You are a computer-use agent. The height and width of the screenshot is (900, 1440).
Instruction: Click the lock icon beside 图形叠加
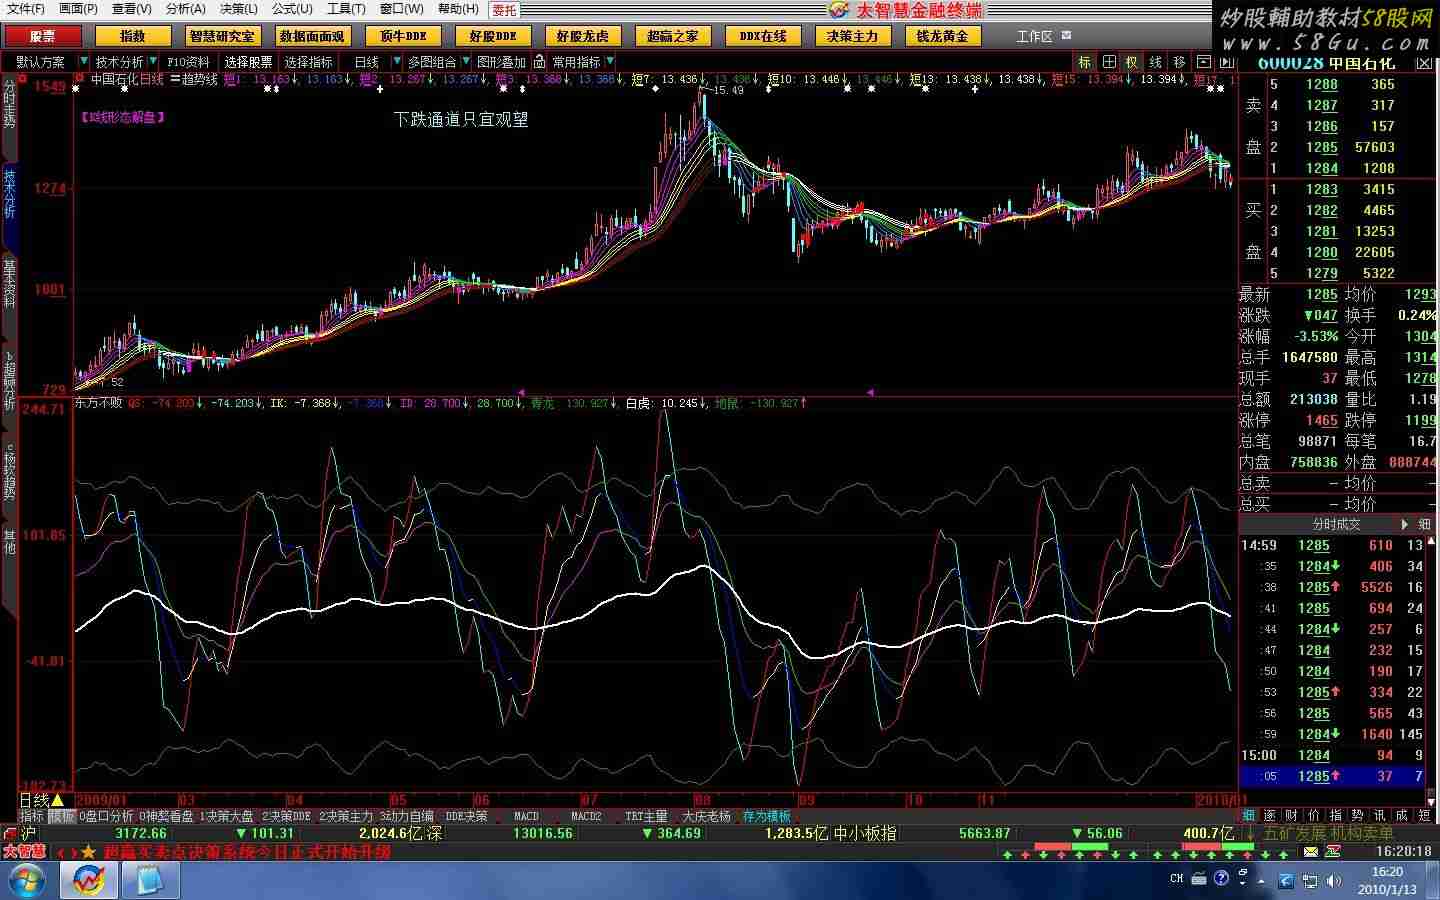click(x=538, y=62)
